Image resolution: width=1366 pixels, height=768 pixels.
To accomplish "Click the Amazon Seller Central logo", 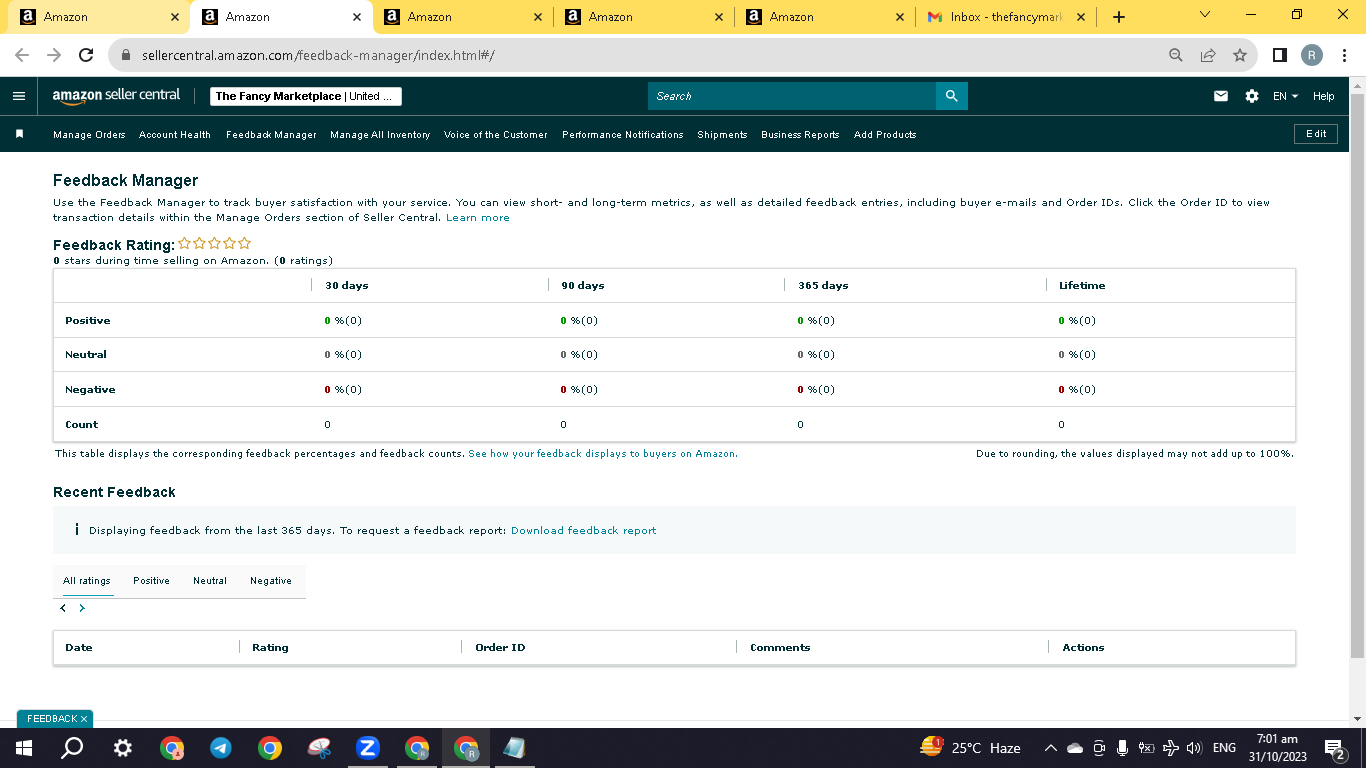I will 116,96.
